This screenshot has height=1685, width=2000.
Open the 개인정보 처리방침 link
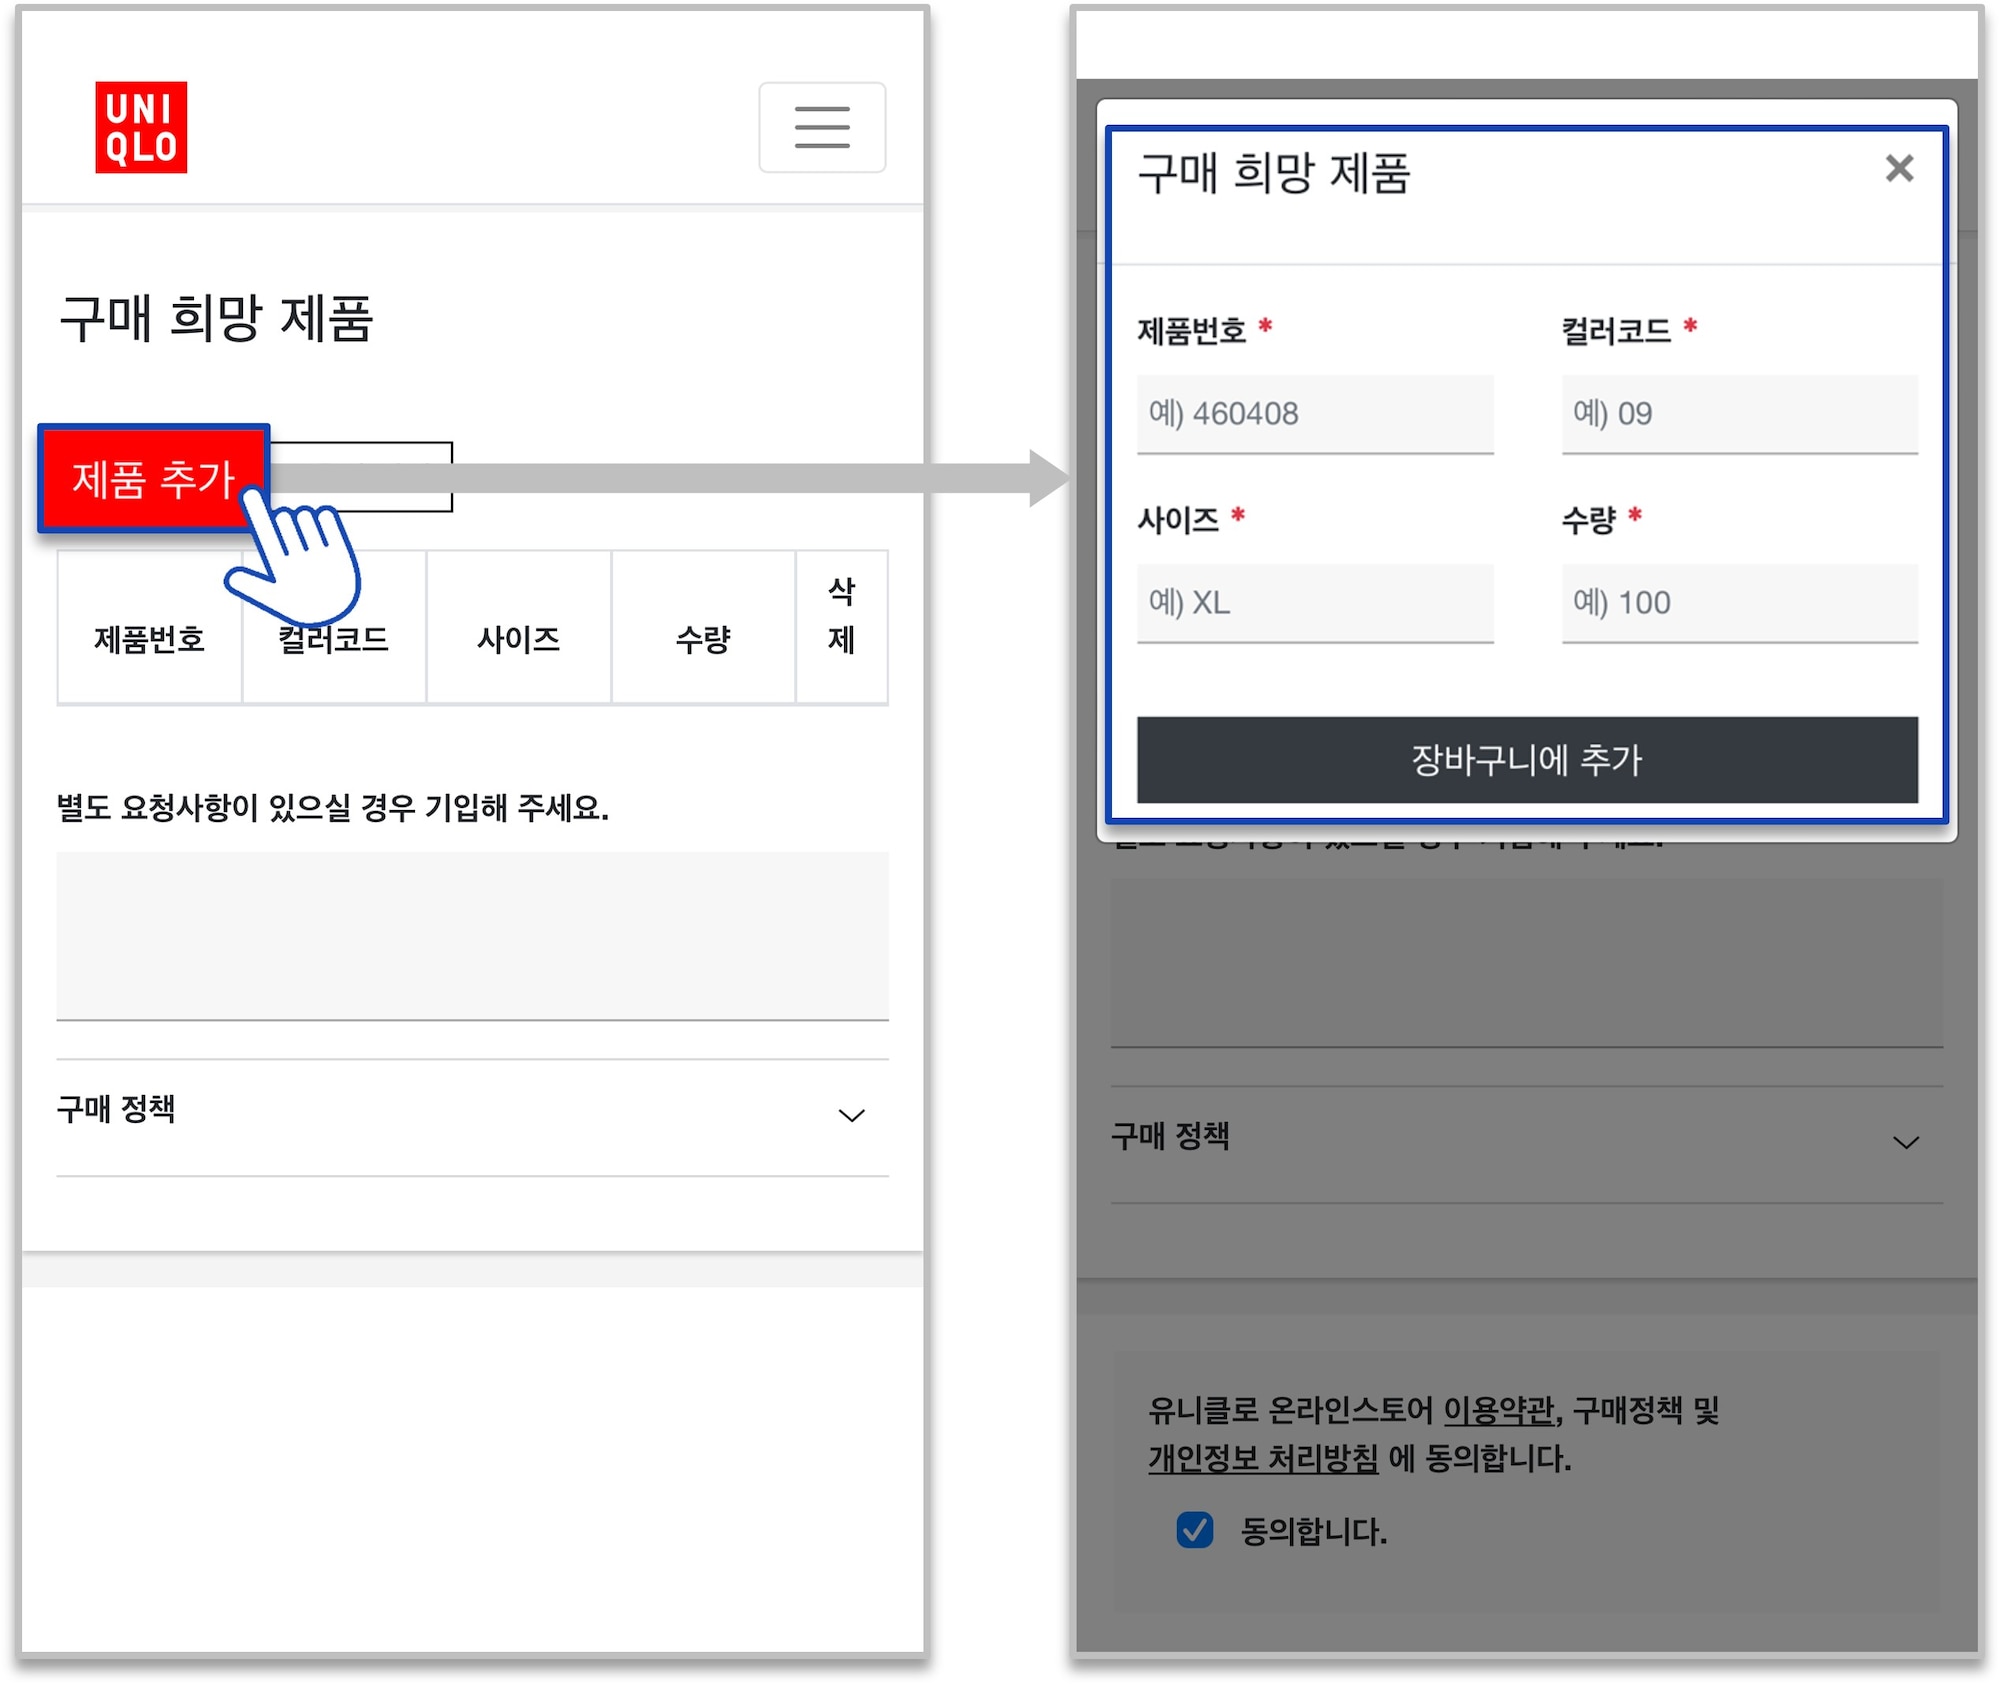pos(1263,1458)
